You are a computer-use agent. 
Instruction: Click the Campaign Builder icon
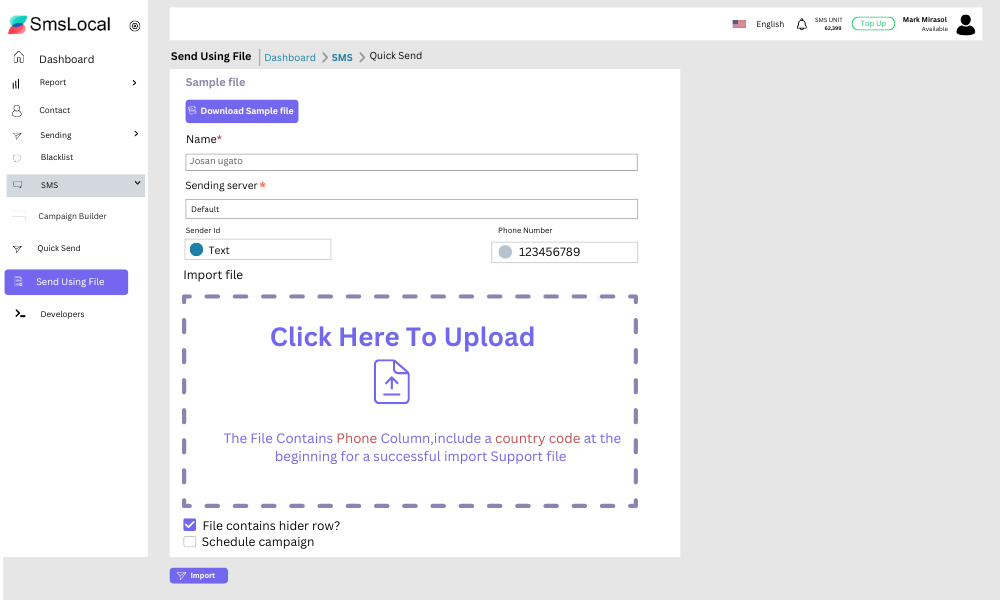19,216
